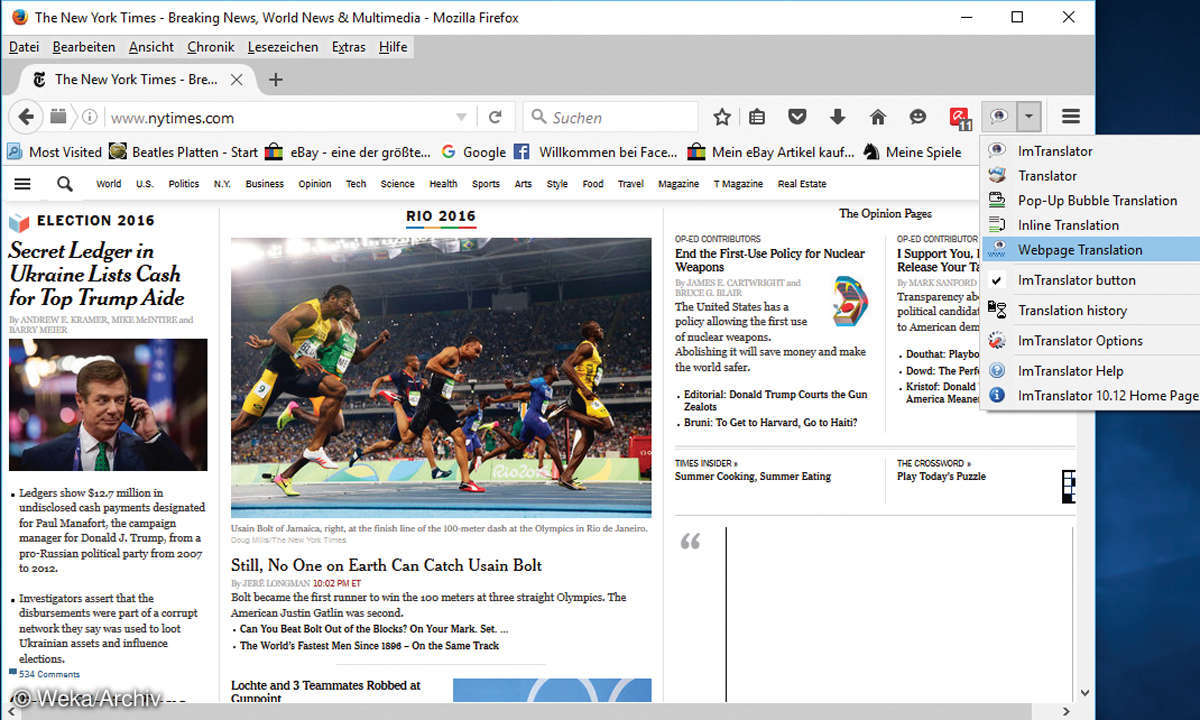Open a new tab with the plus button

[x=276, y=79]
